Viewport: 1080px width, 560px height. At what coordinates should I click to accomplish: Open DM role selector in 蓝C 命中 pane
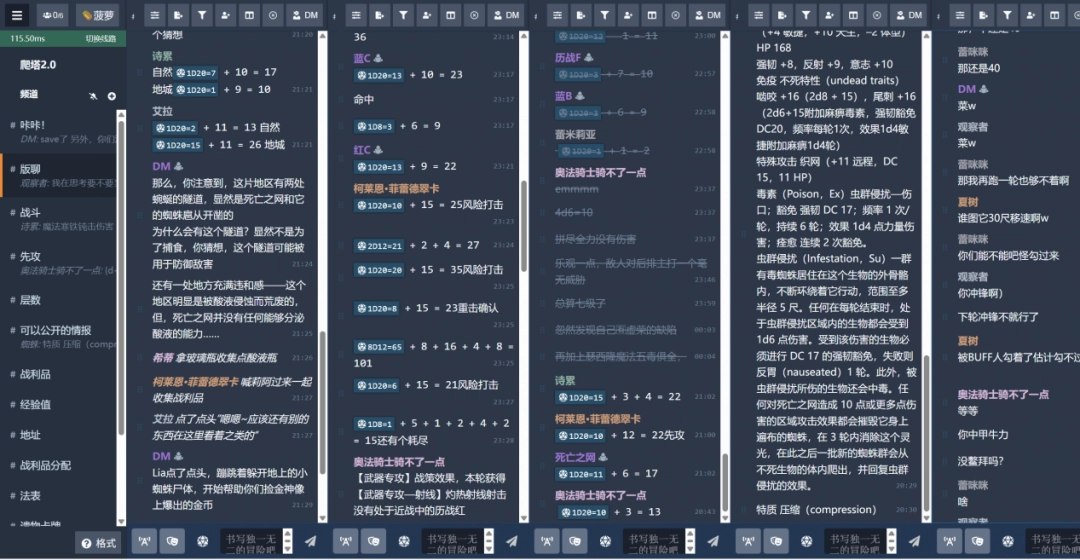click(x=506, y=15)
